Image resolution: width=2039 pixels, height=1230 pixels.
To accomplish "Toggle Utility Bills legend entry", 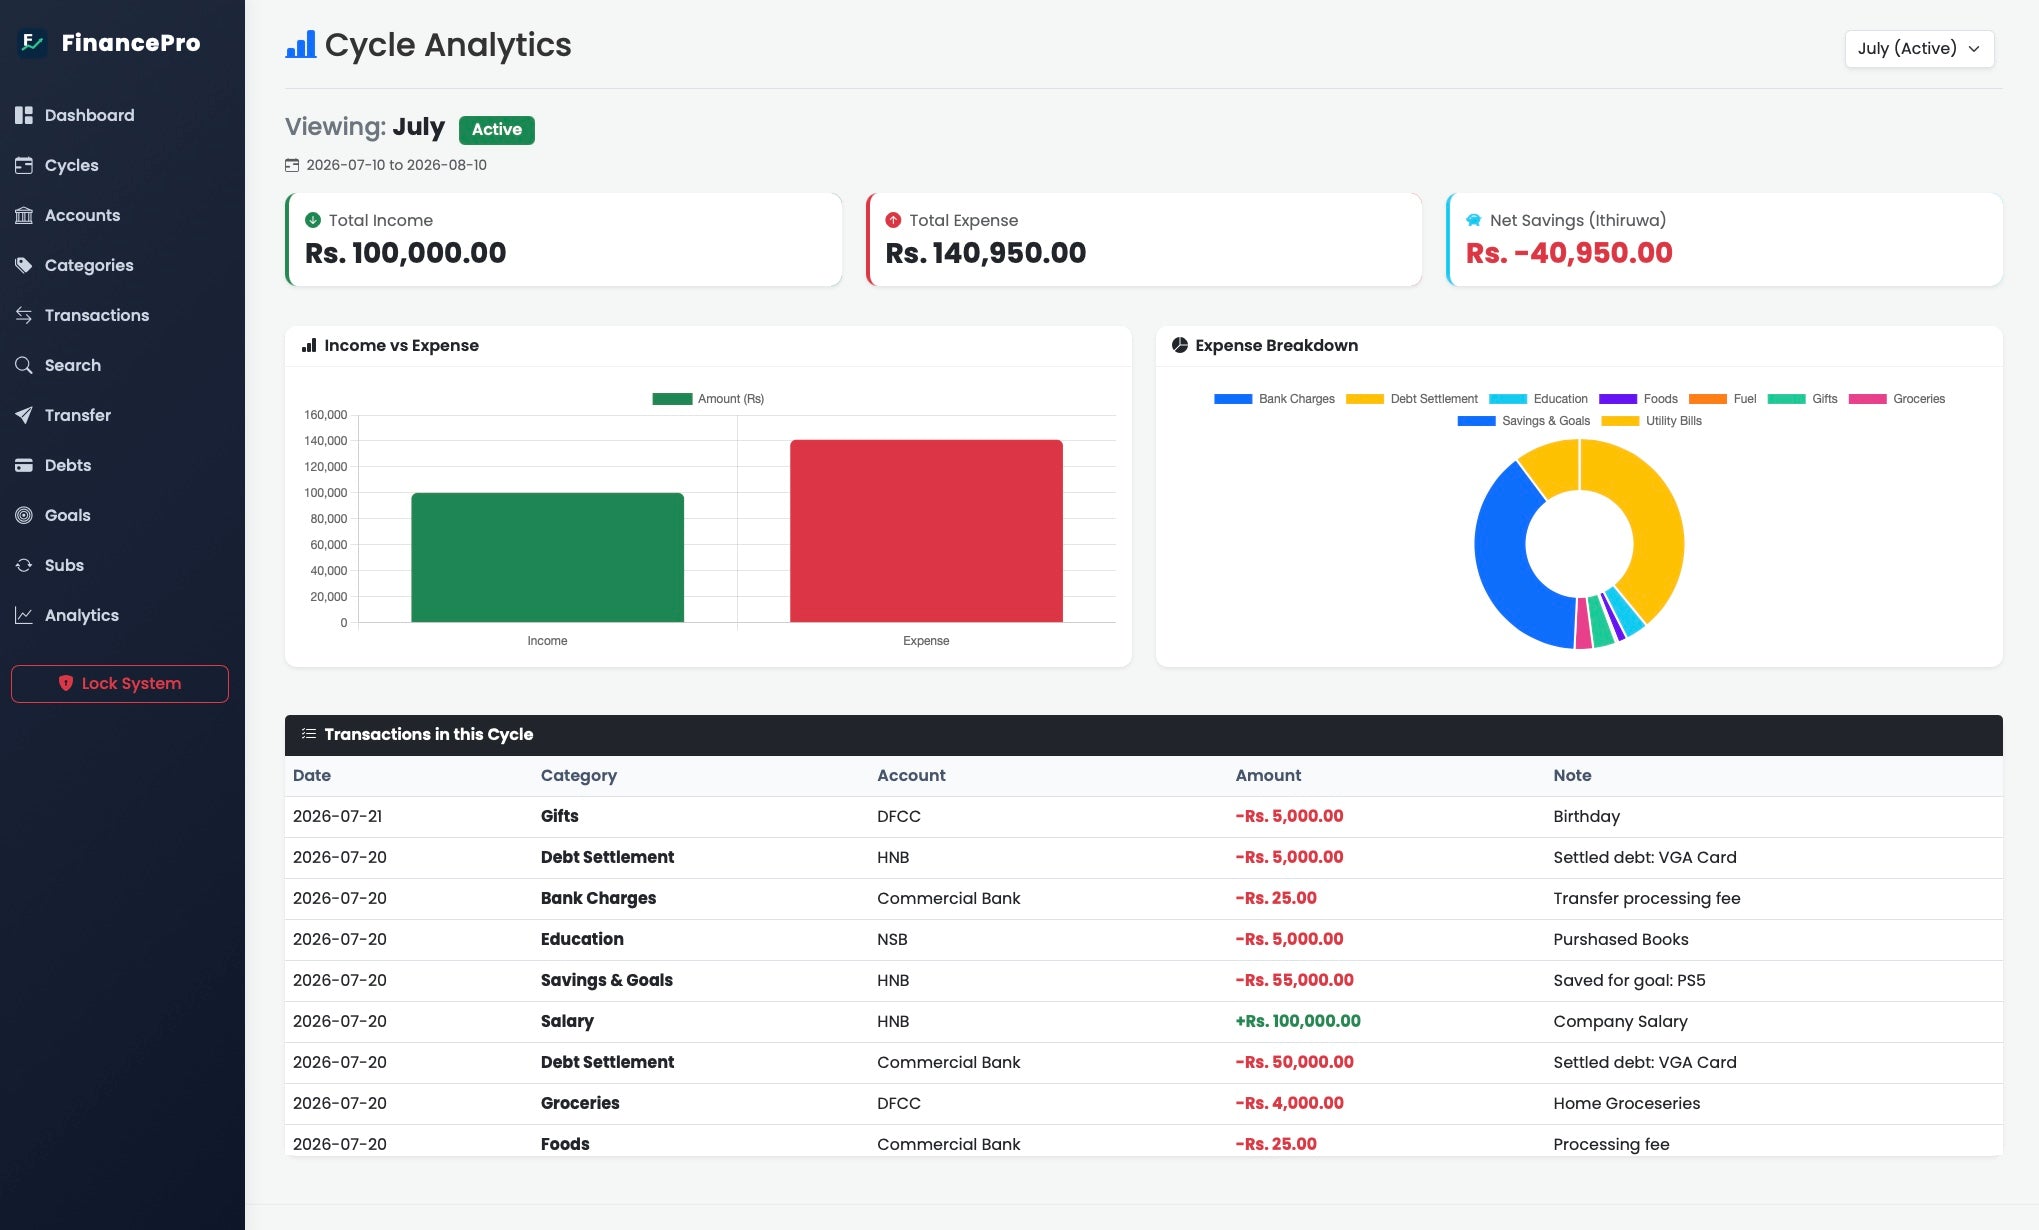I will tap(1651, 420).
